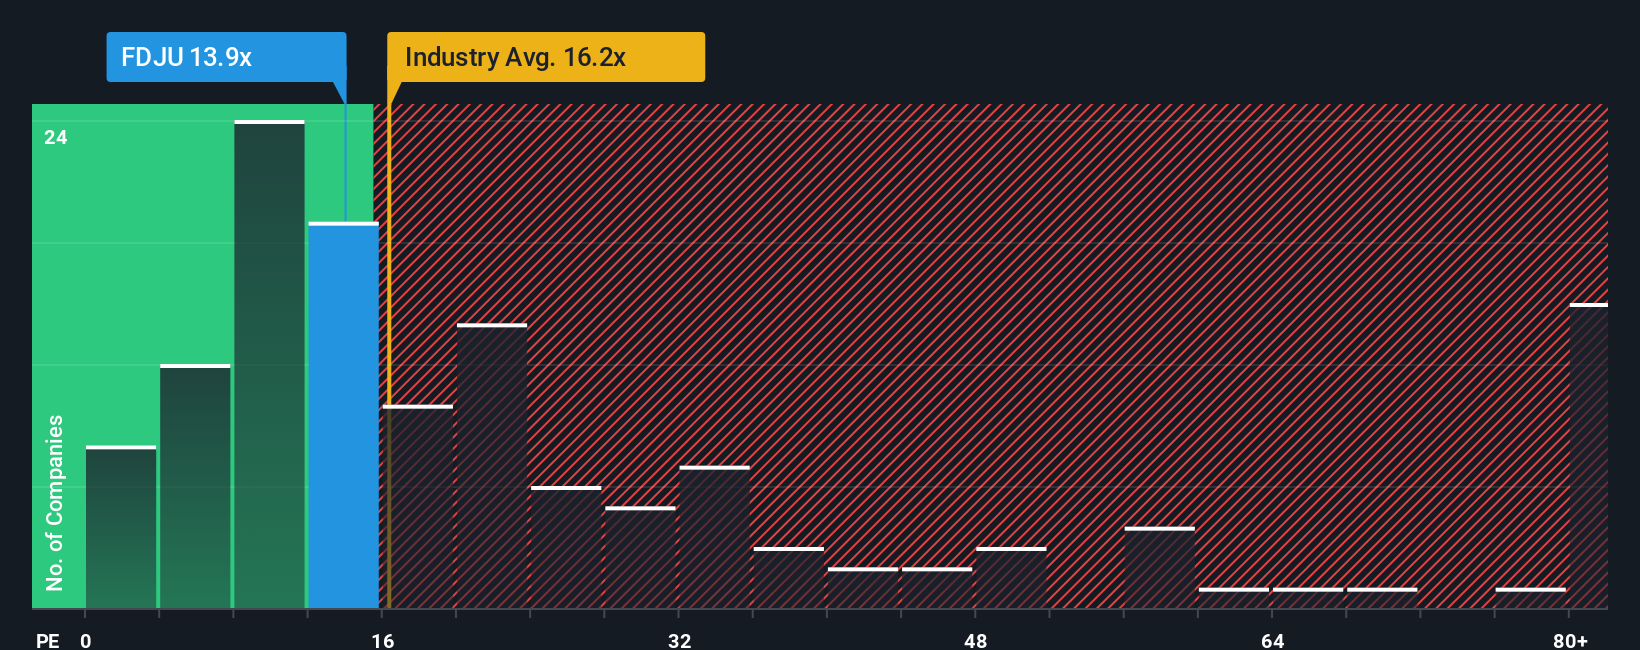Click the bar starting at PE 48
The height and width of the screenshot is (650, 1640).
click(1011, 578)
